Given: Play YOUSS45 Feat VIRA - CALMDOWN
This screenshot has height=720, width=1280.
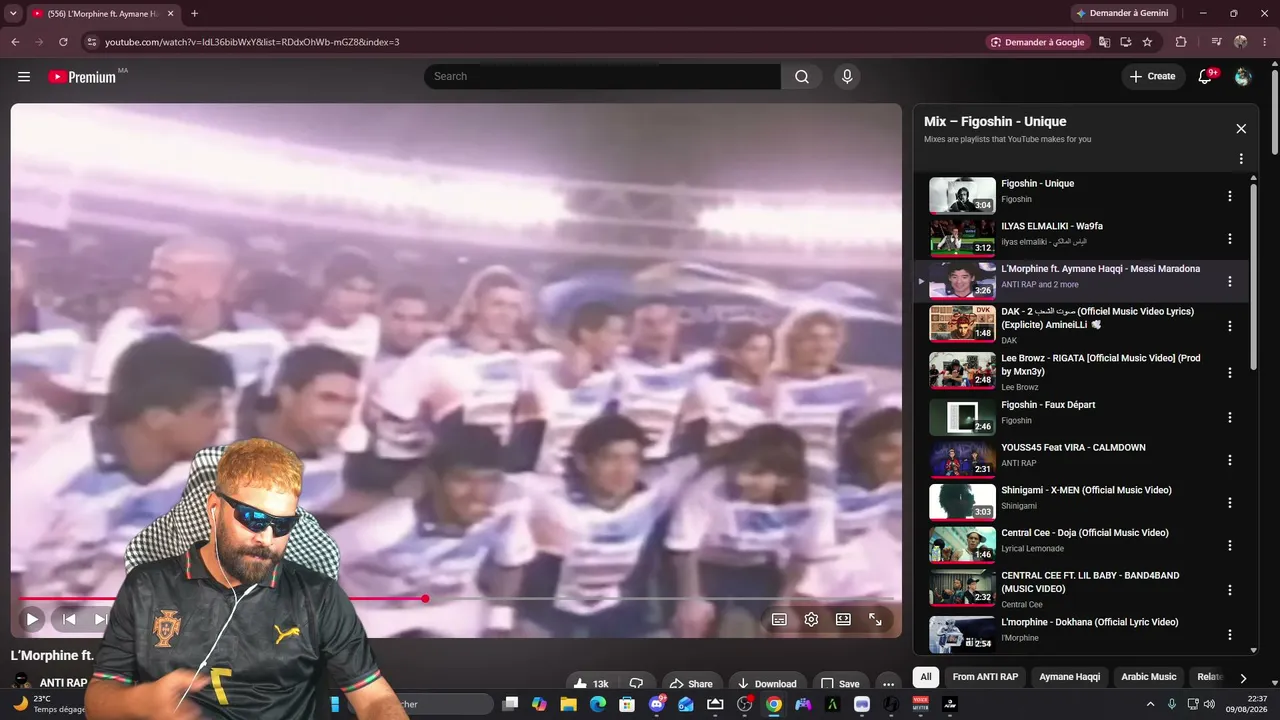Looking at the screenshot, I should [x=962, y=460].
